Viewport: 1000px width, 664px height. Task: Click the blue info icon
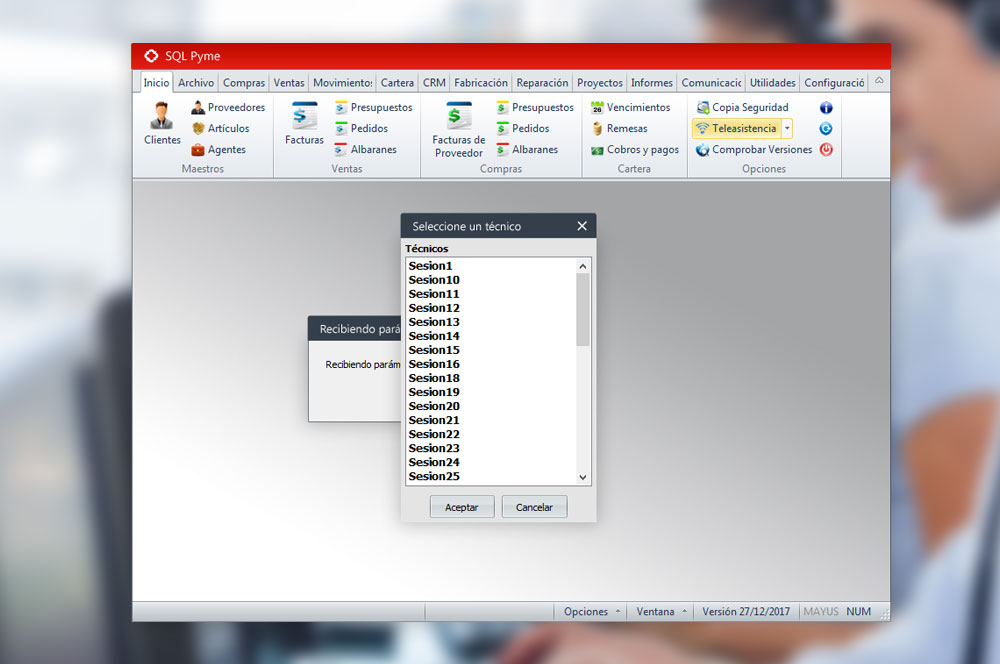826,107
